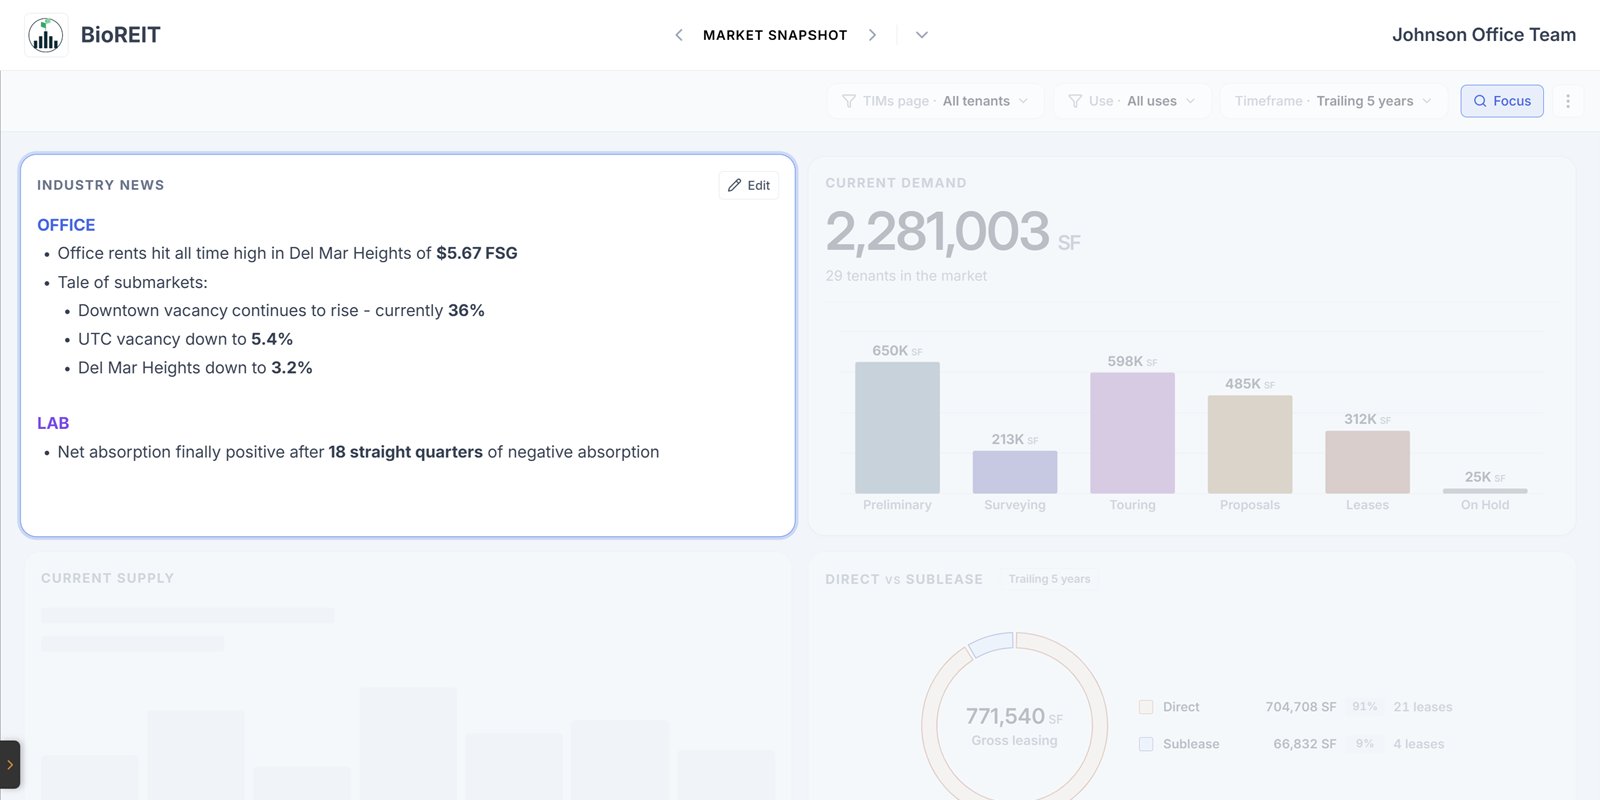Click the funnel icon on Use filter
Viewport: 1600px width, 800px height.
click(x=1075, y=101)
